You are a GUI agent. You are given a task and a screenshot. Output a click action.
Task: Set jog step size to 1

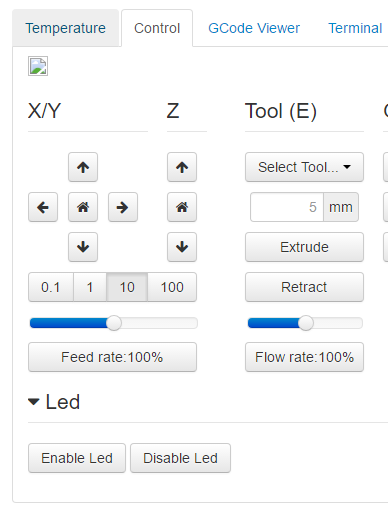point(90,287)
